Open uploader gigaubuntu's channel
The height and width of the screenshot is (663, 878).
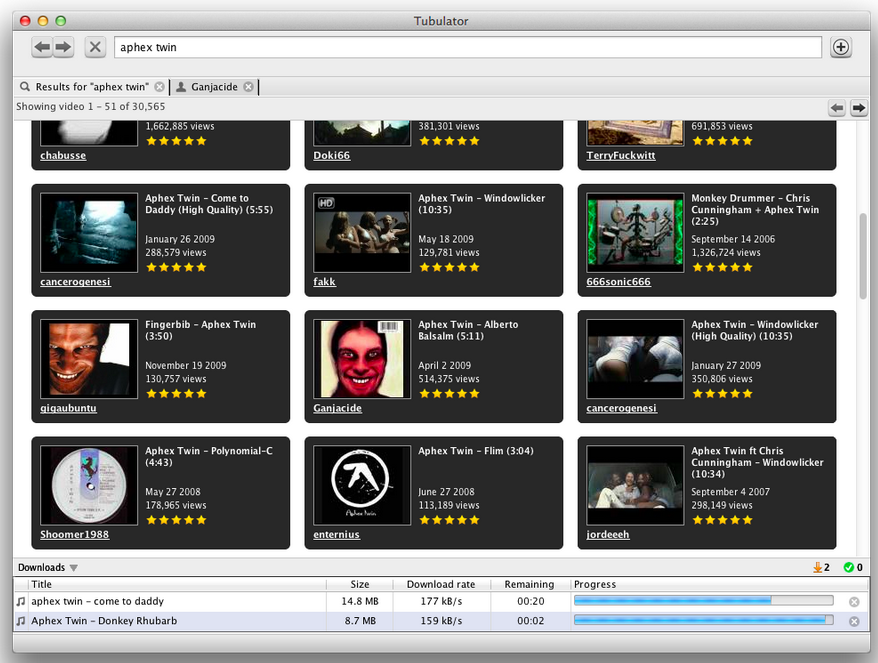pos(68,408)
